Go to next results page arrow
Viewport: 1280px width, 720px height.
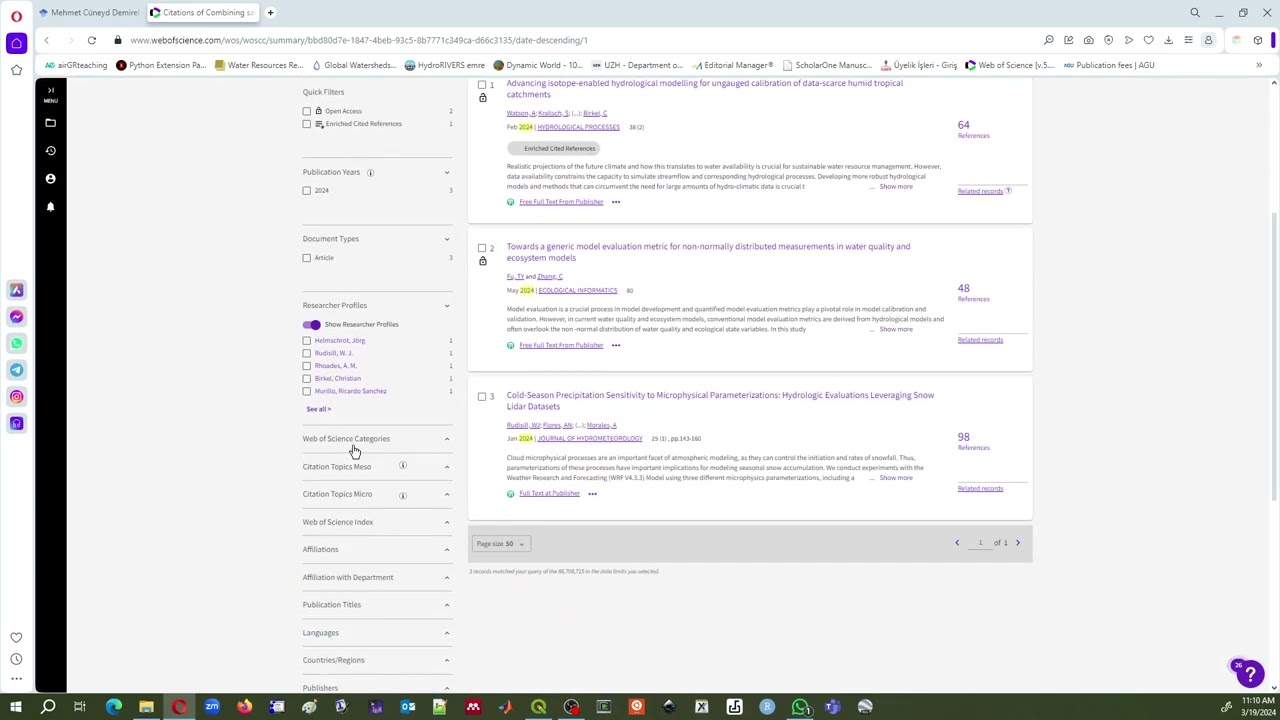[1018, 543]
